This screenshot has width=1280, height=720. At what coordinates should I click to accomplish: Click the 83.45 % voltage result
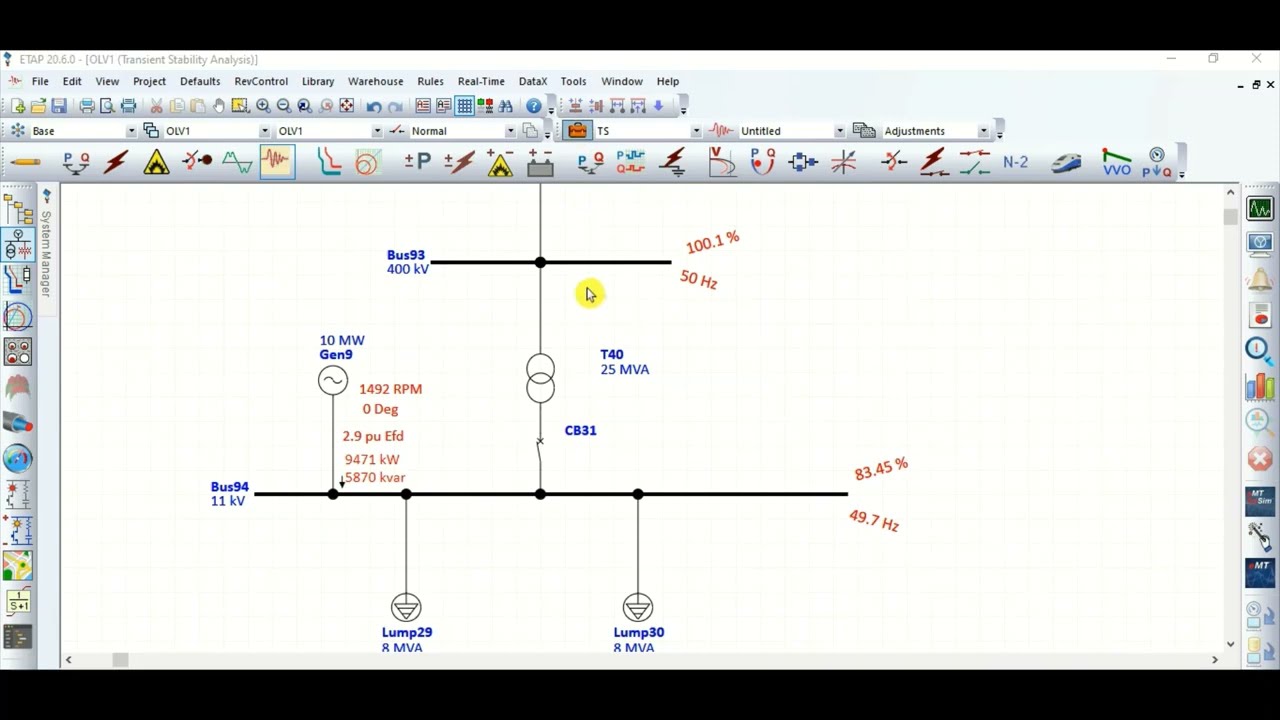pyautogui.click(x=881, y=468)
